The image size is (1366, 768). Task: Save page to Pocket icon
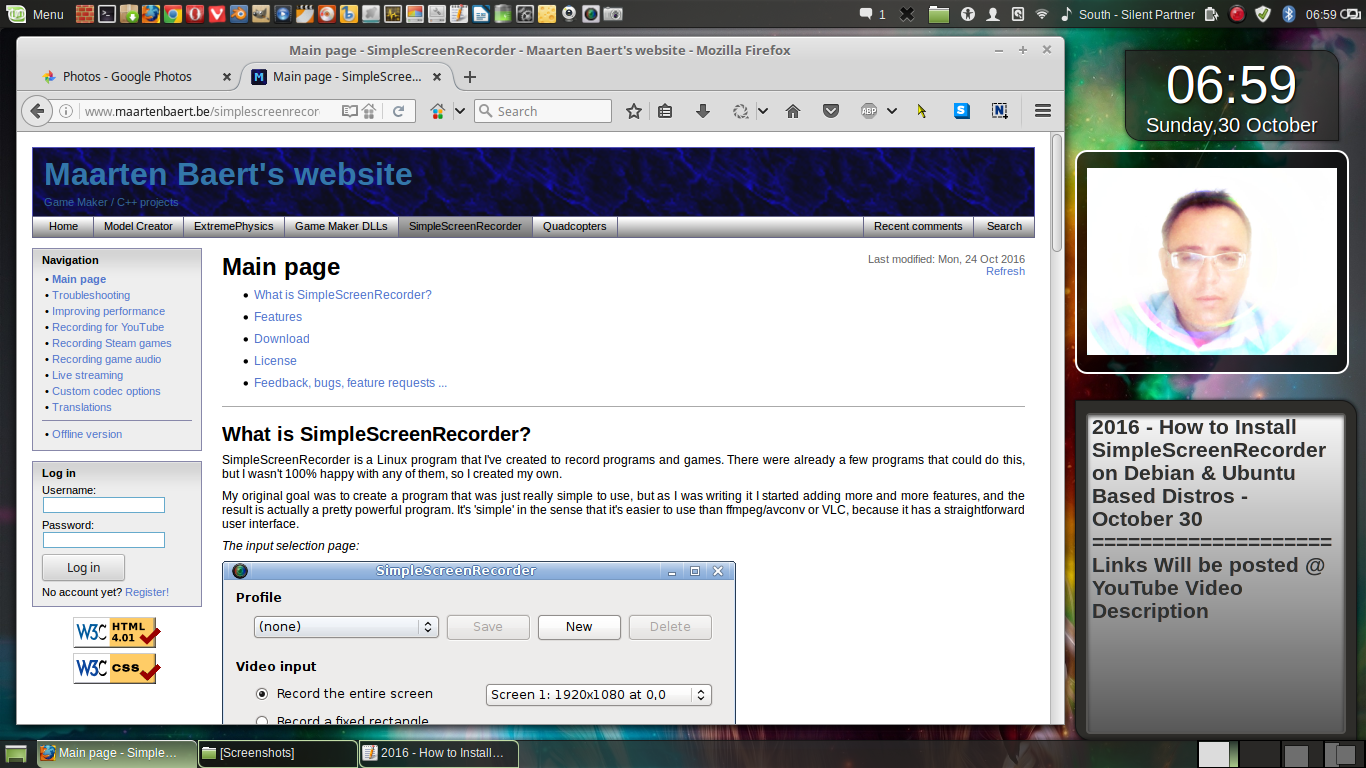831,111
